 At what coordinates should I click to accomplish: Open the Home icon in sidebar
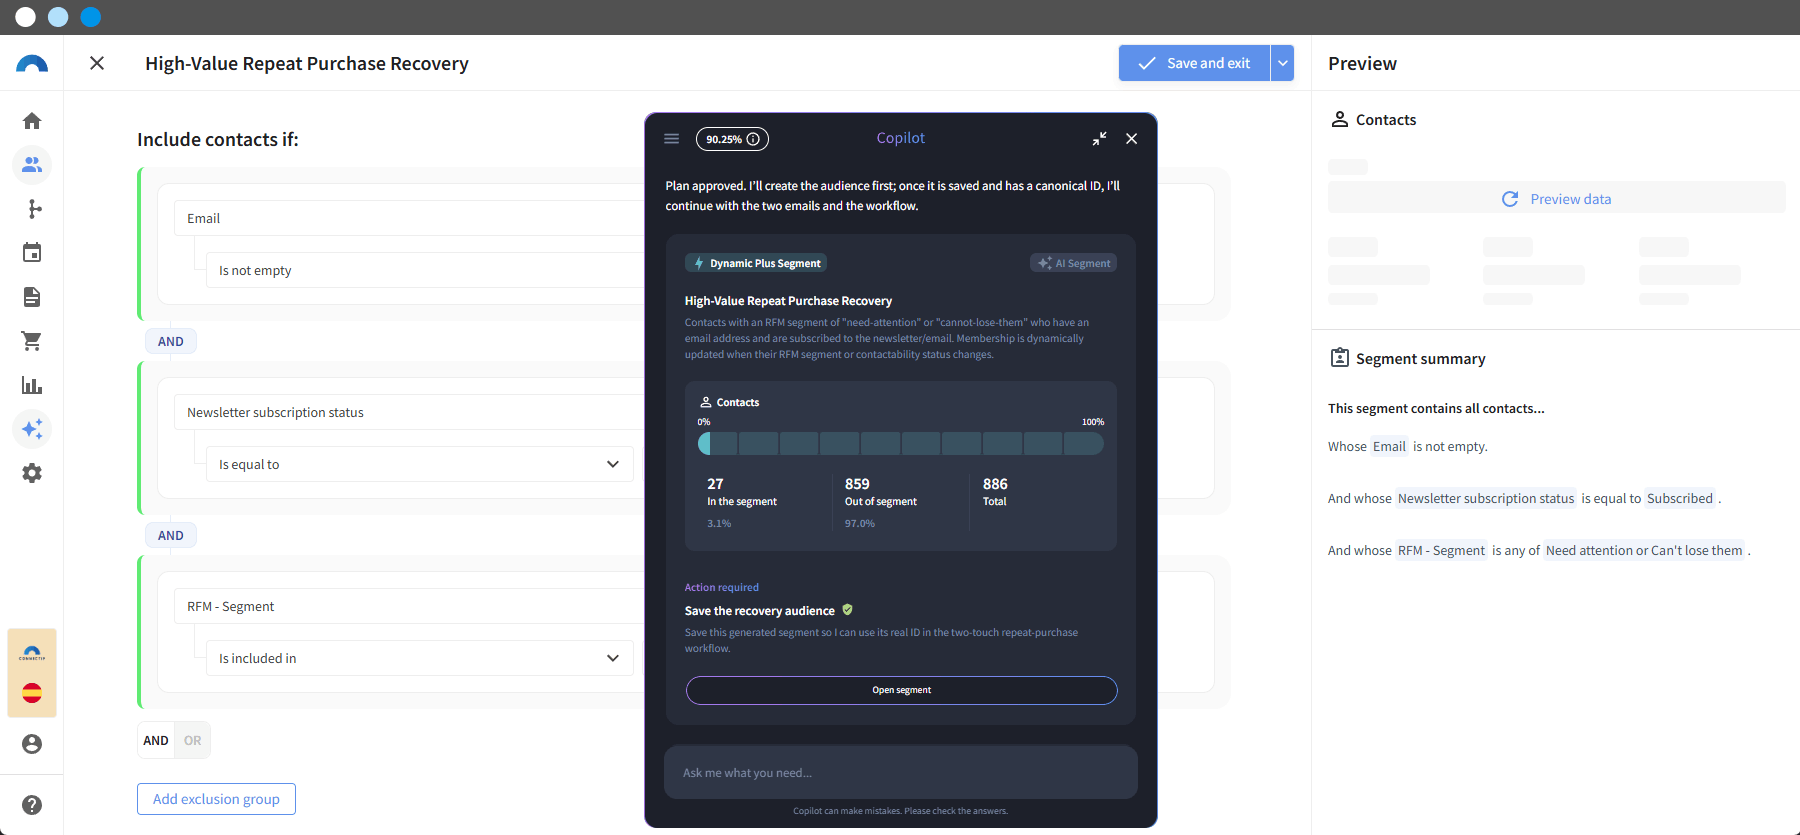click(32, 121)
